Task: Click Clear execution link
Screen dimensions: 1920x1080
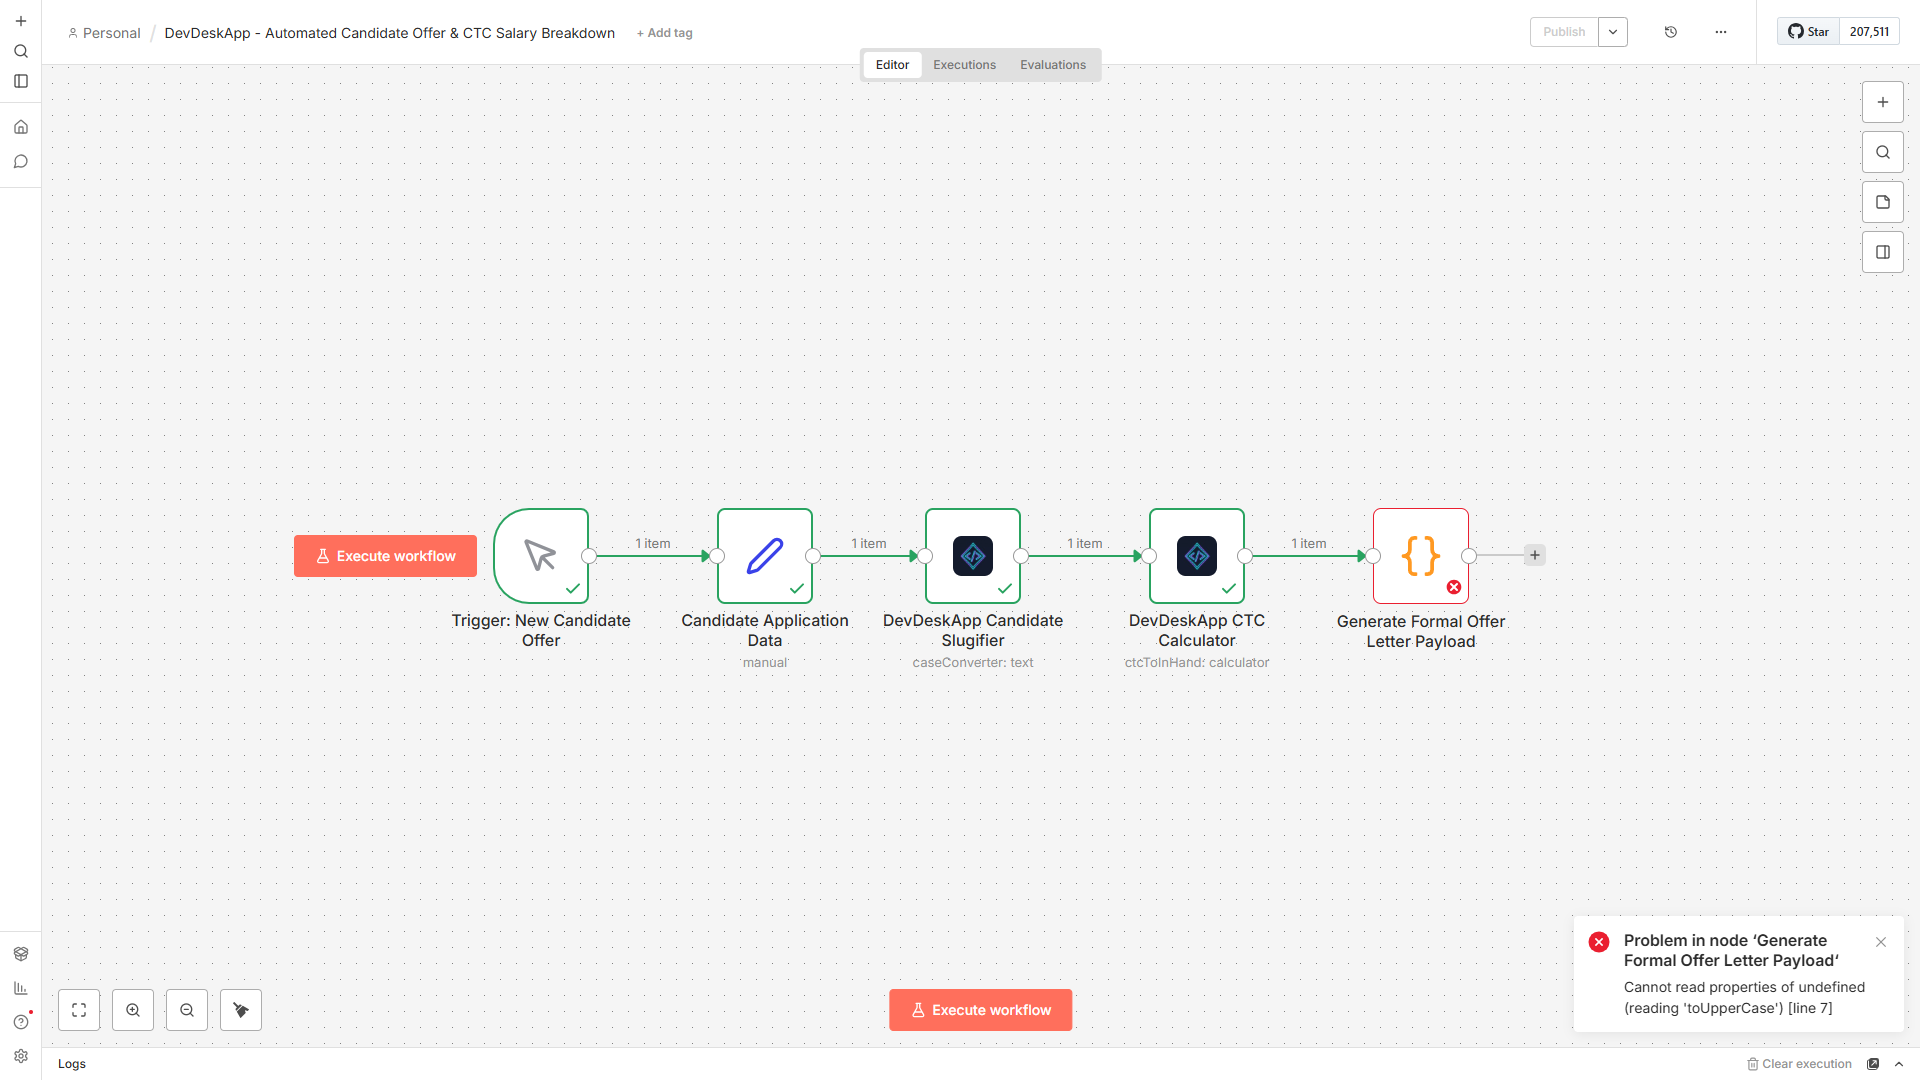Action: tap(1800, 1064)
